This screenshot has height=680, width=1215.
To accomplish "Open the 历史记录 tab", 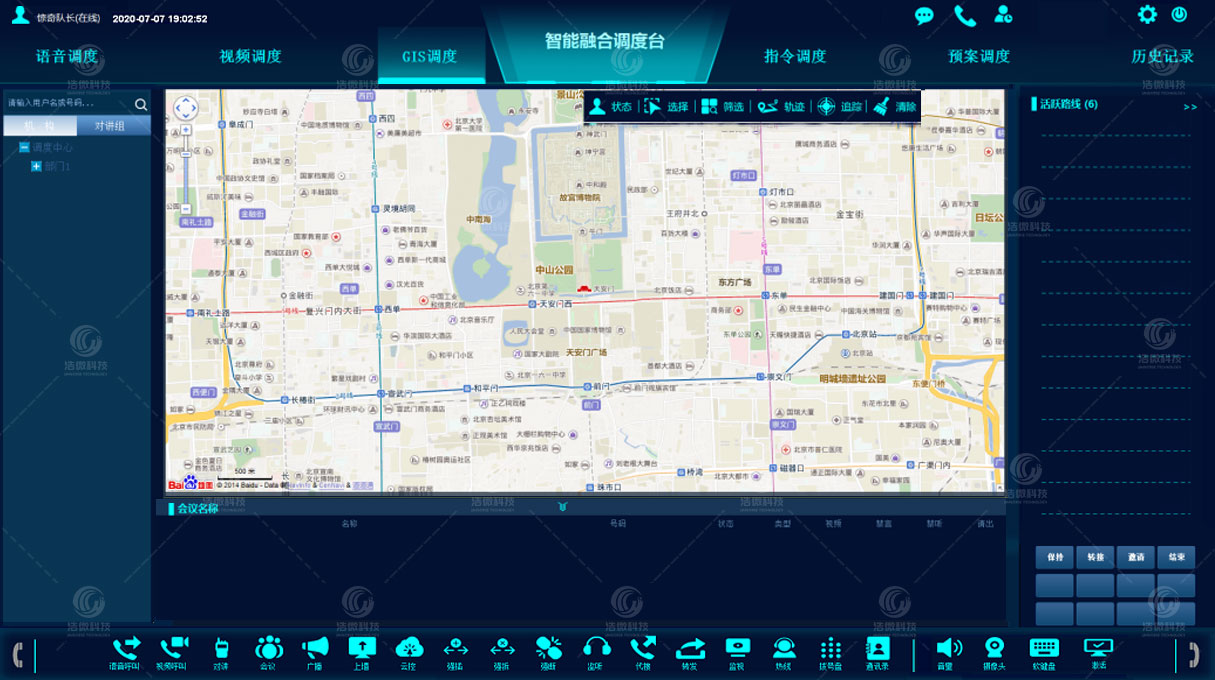I will [x=1162, y=57].
